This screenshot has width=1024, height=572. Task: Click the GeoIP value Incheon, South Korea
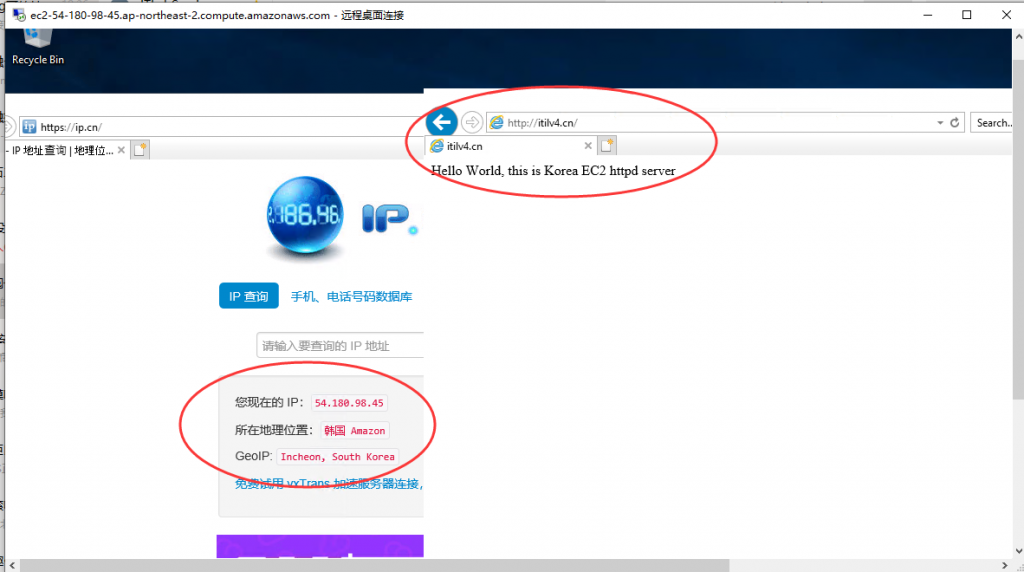(x=338, y=457)
